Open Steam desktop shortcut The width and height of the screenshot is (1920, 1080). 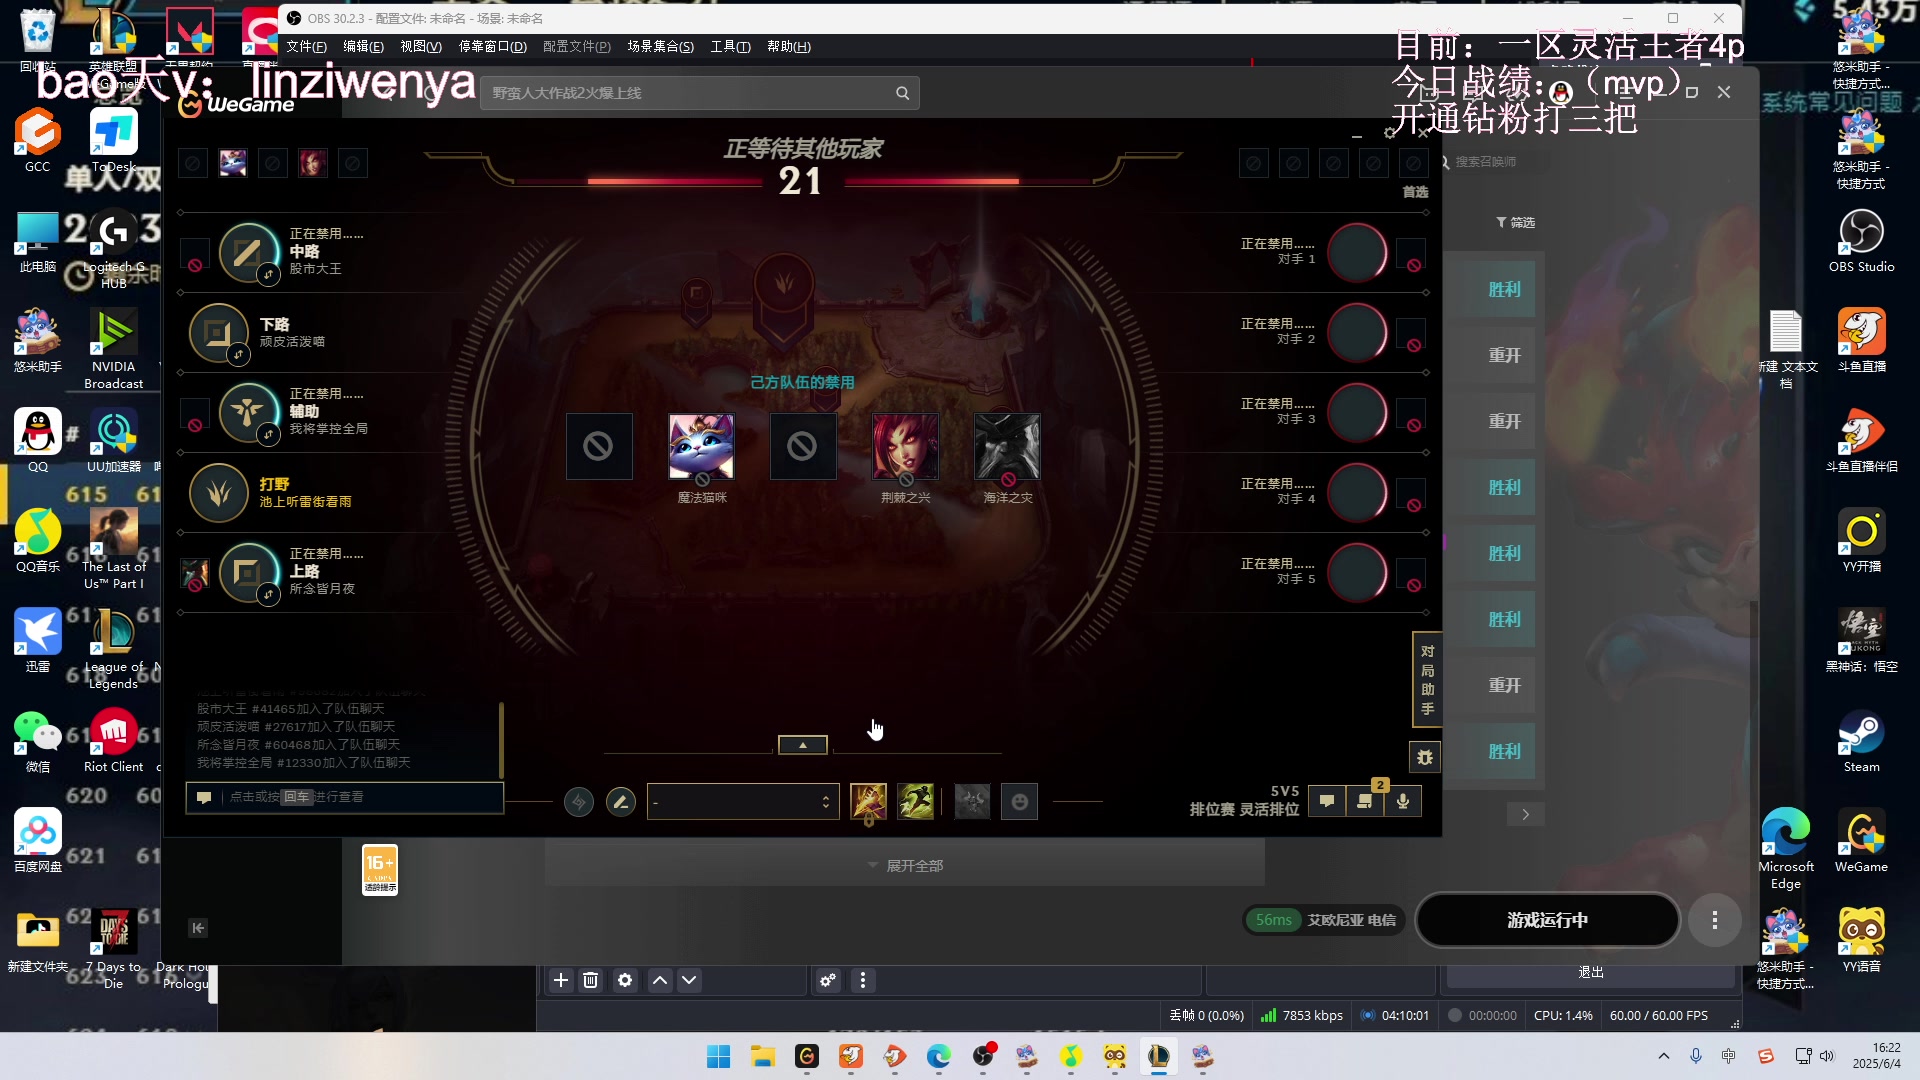[1861, 741]
